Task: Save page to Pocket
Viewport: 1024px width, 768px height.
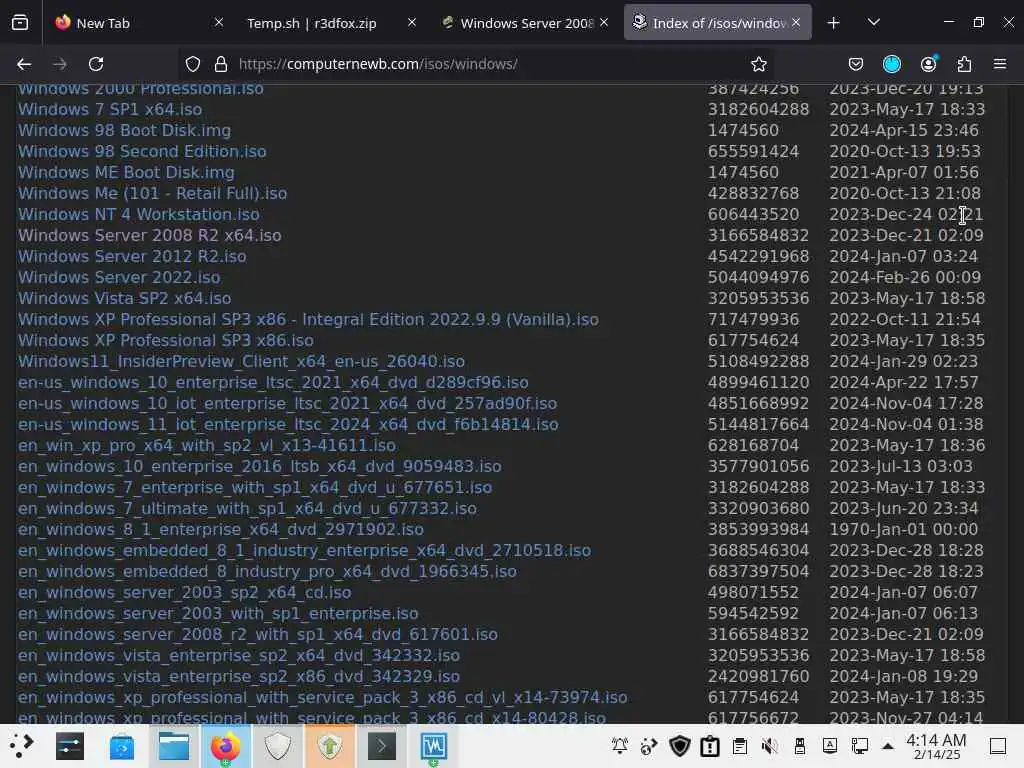Action: [x=856, y=64]
